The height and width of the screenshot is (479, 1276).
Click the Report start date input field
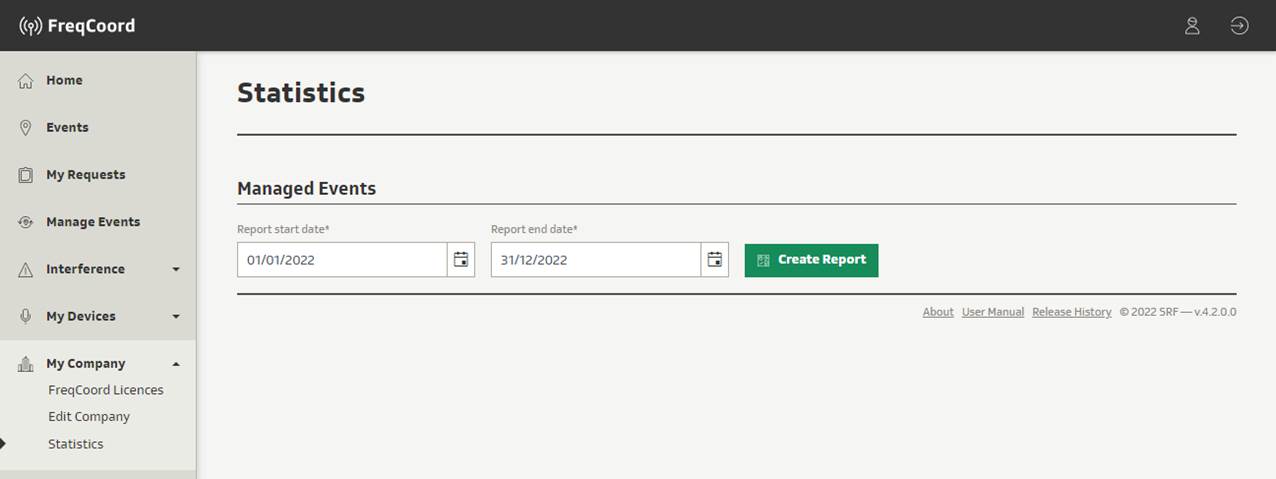341,260
